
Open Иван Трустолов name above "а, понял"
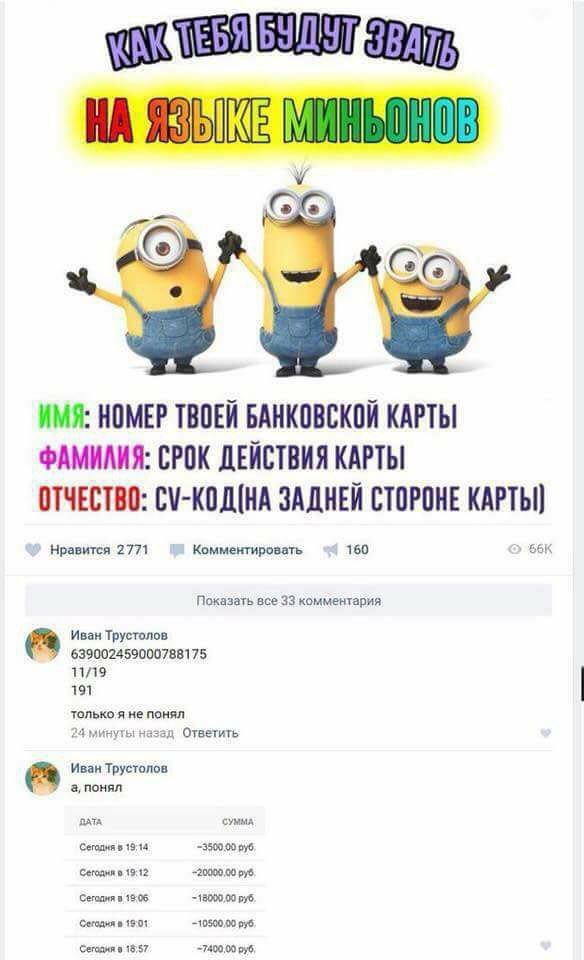click(119, 768)
